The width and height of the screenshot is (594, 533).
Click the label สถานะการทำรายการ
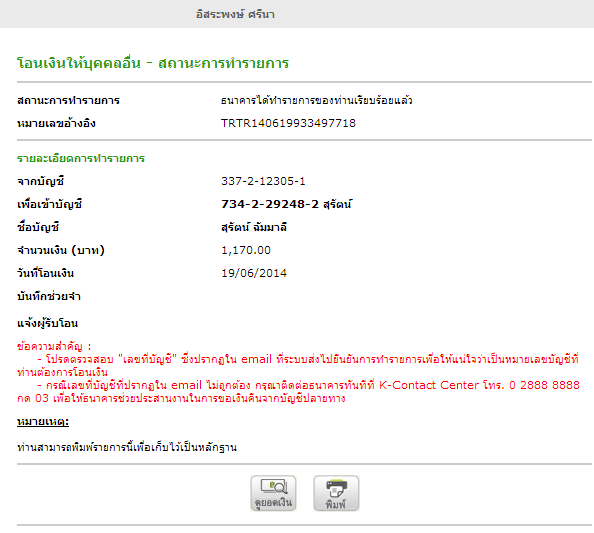click(x=68, y=100)
